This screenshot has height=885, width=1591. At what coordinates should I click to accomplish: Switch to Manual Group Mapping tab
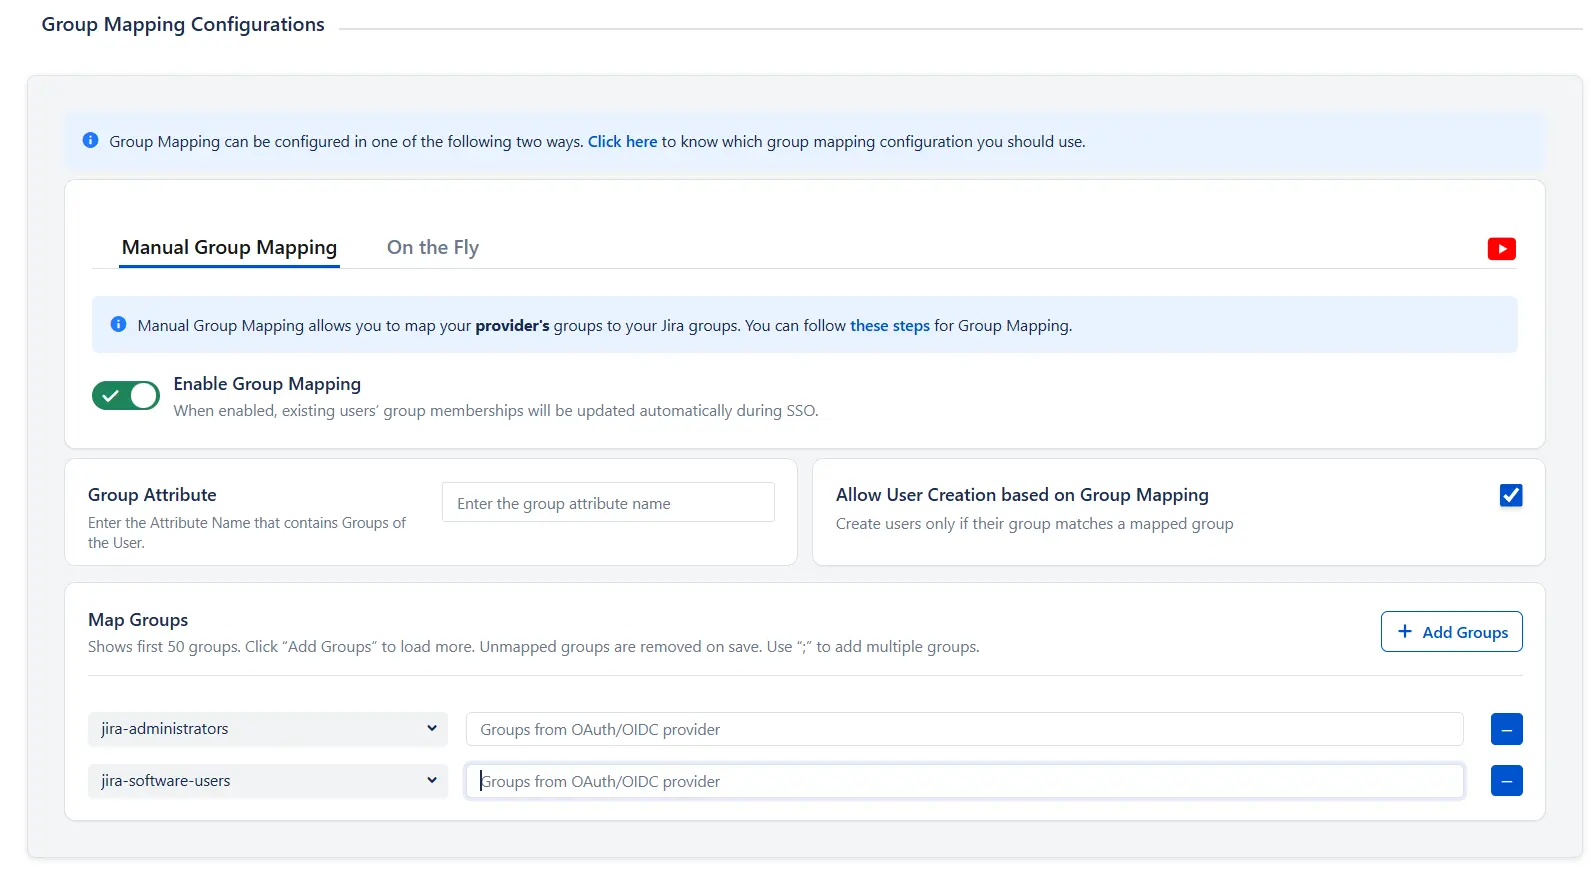point(229,247)
